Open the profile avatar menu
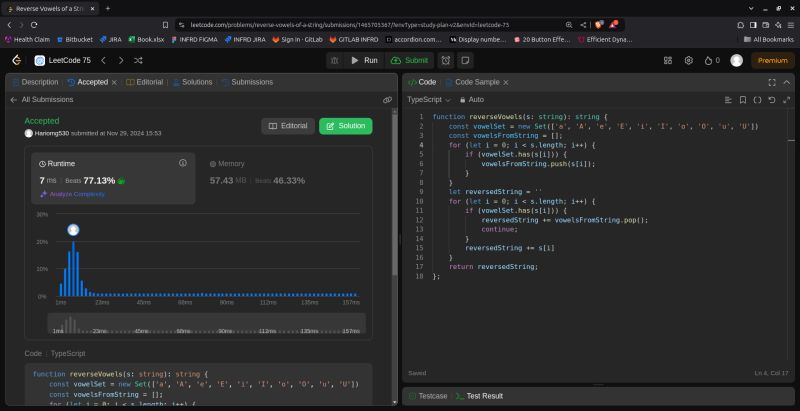The width and height of the screenshot is (800, 411). coord(736,60)
